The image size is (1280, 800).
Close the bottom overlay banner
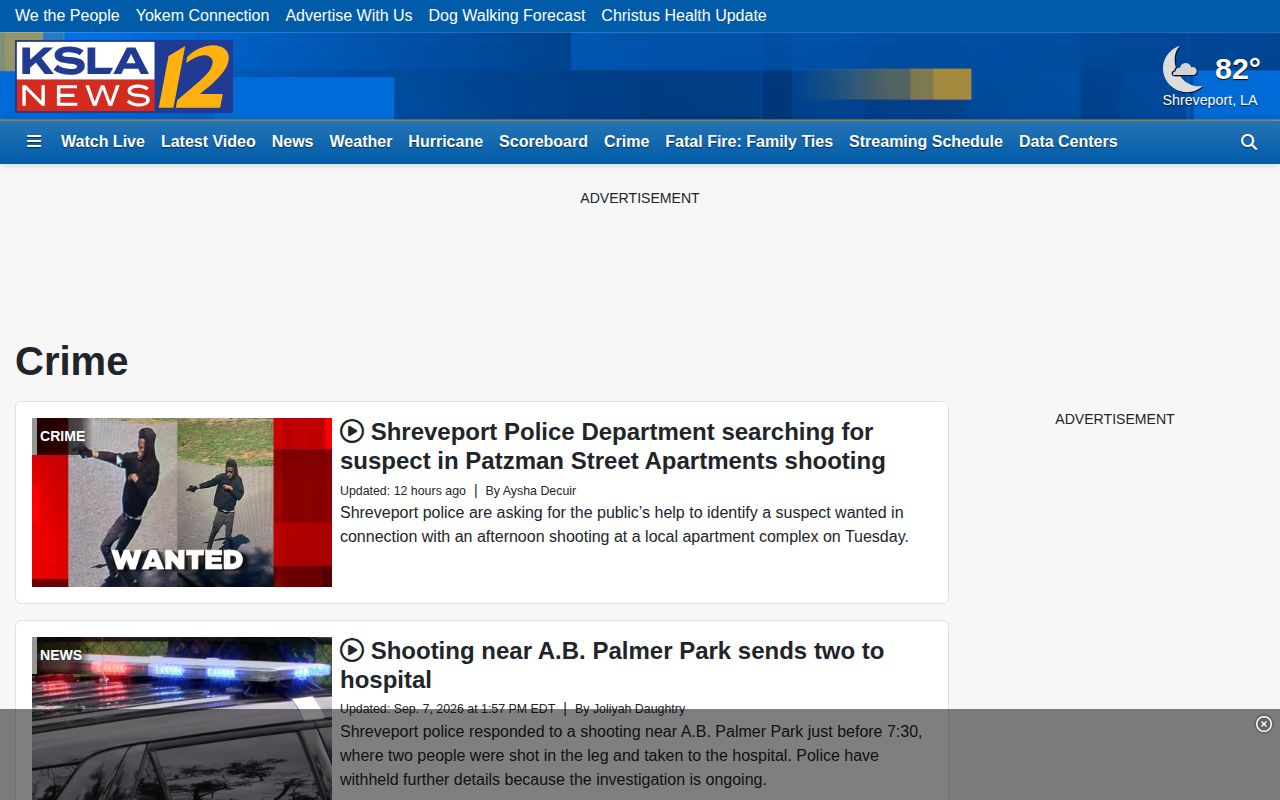1264,724
